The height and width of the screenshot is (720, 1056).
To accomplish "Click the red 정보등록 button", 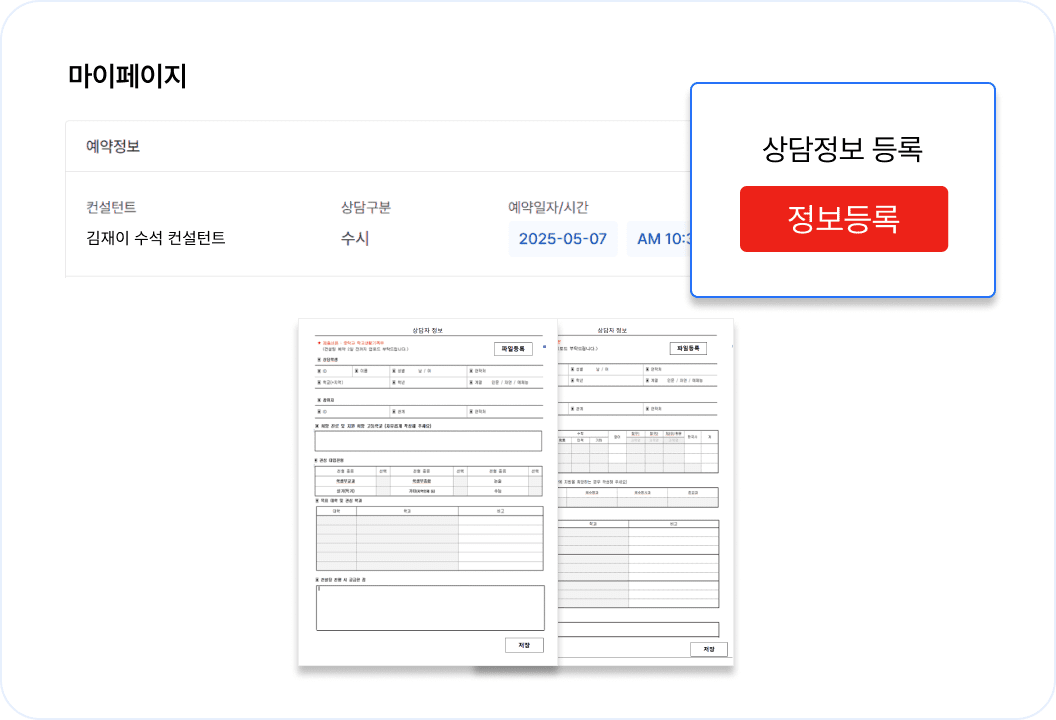I will [844, 219].
